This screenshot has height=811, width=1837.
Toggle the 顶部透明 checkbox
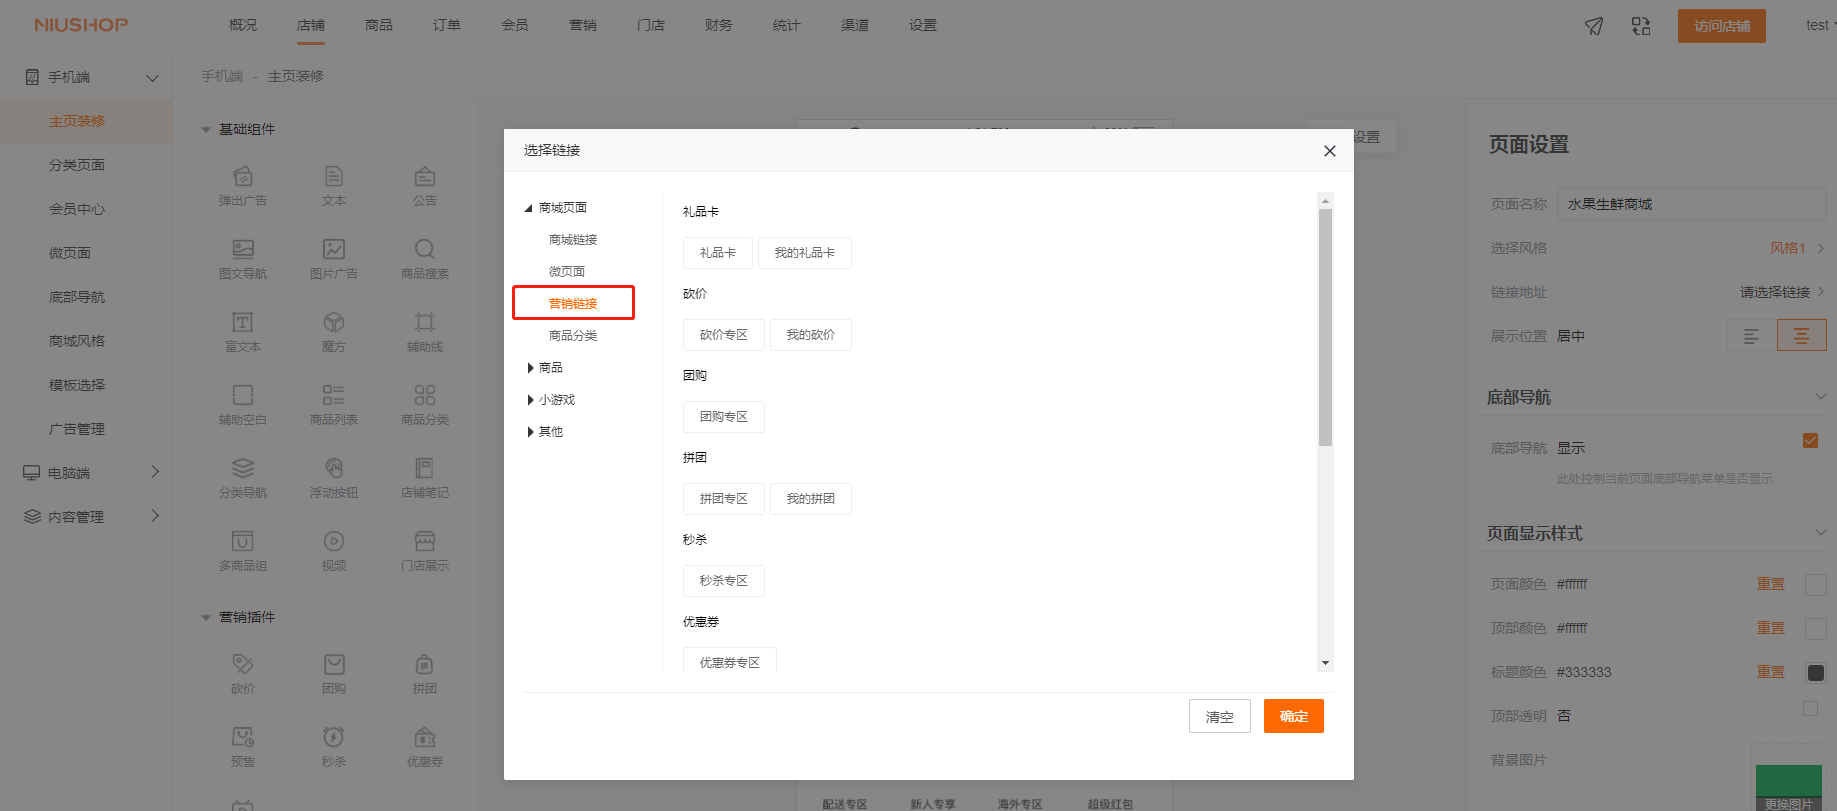(1810, 708)
